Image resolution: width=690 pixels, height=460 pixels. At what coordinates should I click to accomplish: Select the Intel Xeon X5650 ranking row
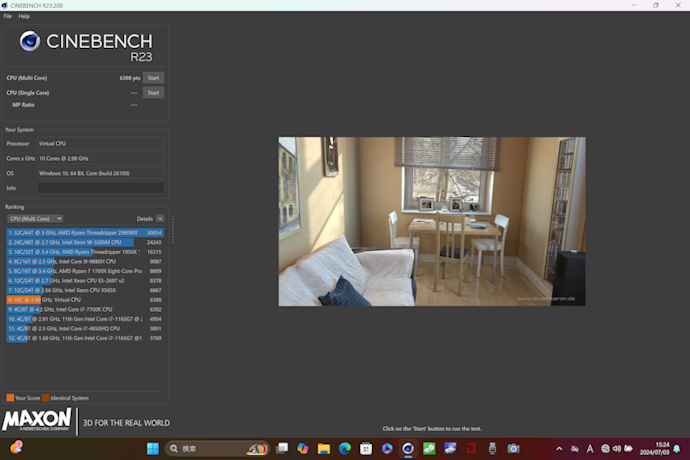click(x=85, y=291)
